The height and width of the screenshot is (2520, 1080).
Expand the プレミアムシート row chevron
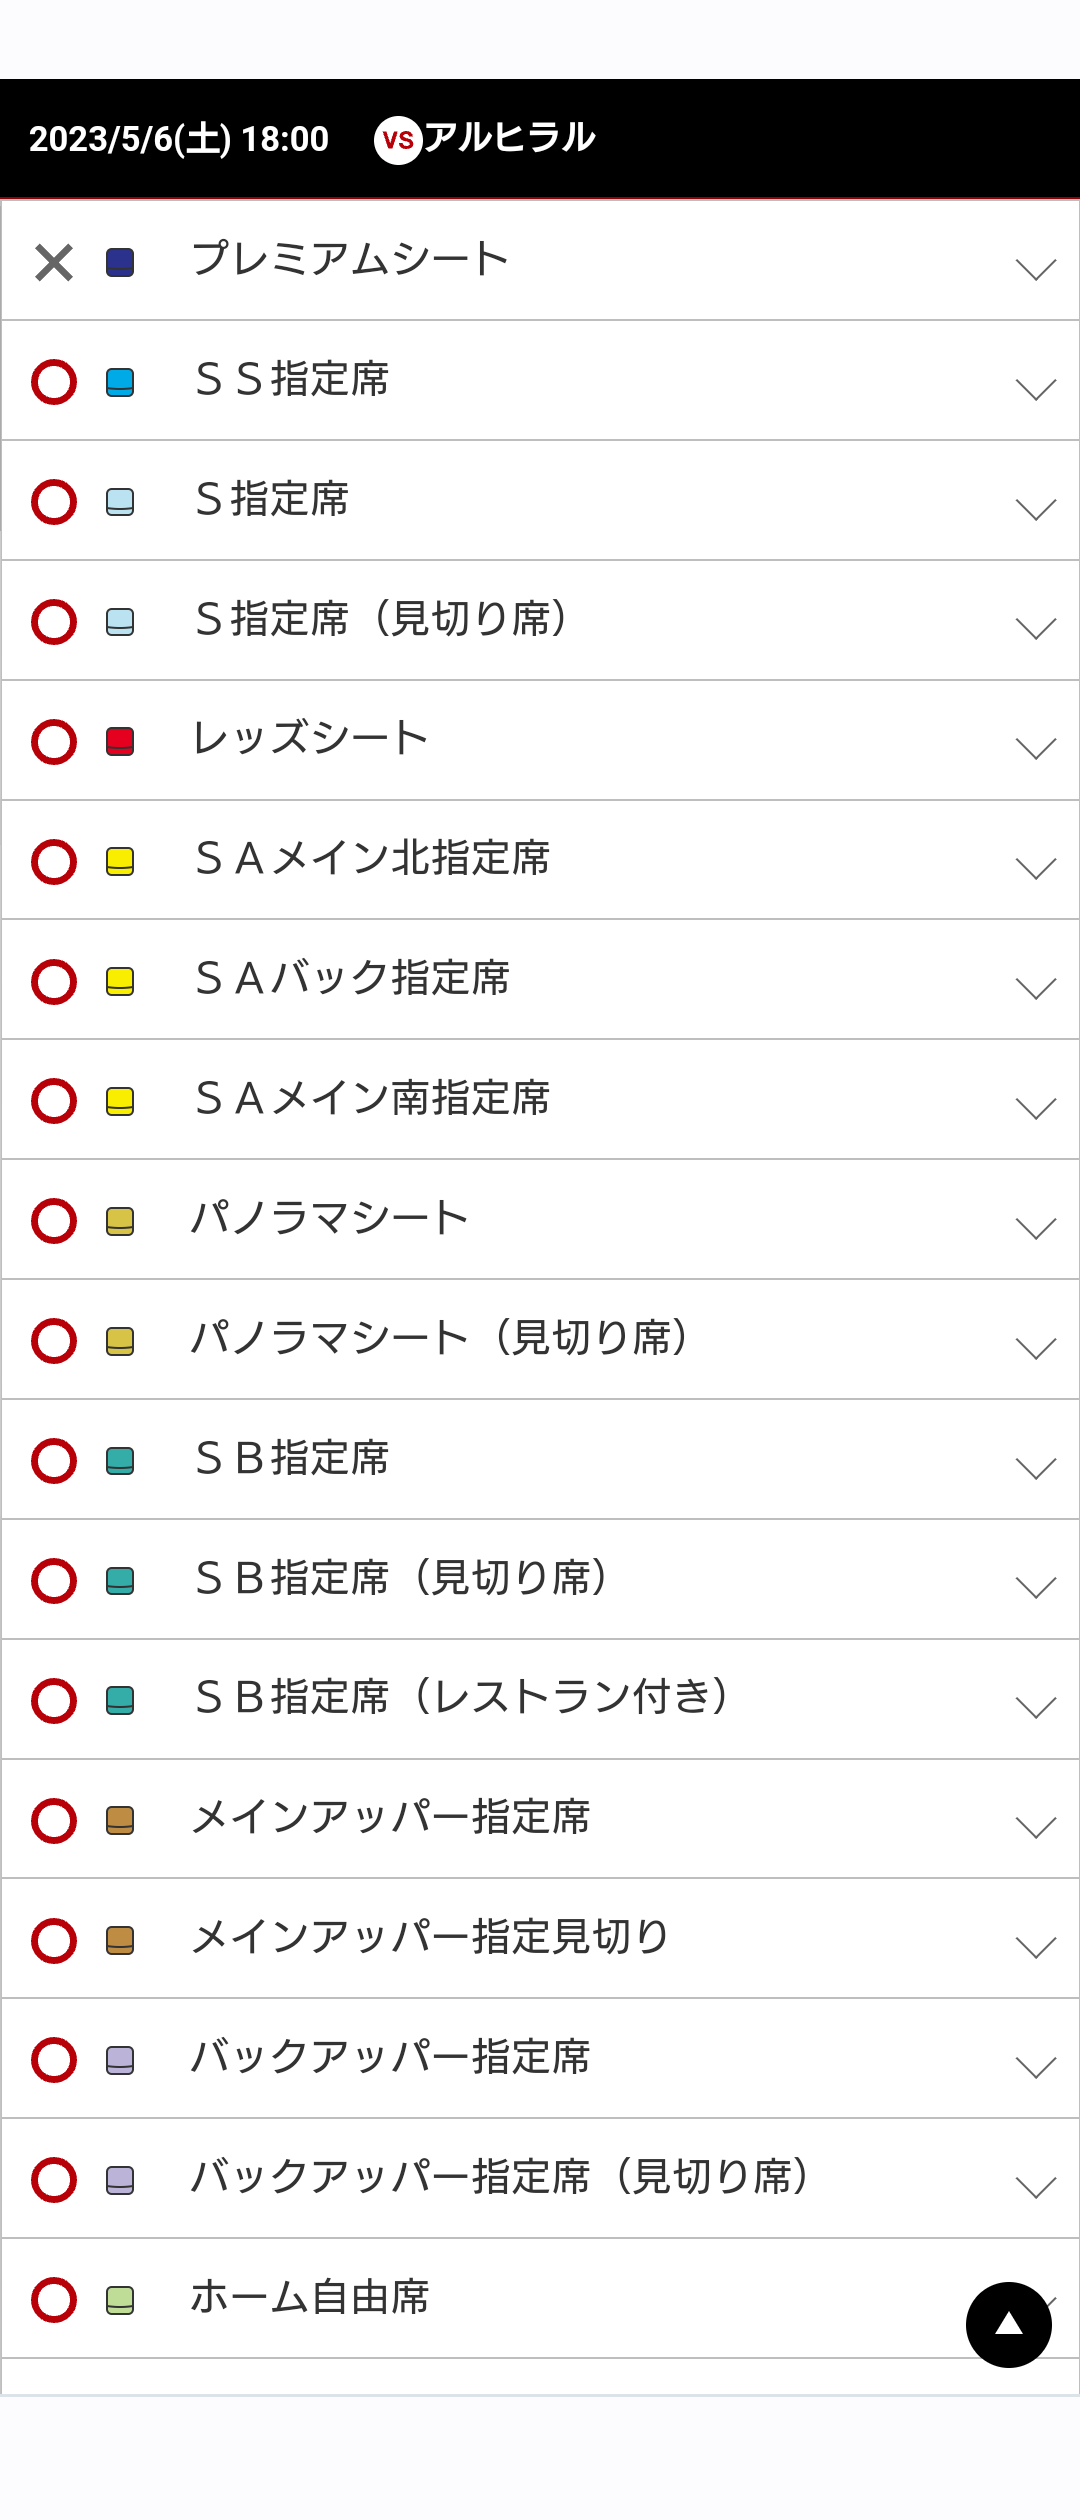click(1035, 269)
